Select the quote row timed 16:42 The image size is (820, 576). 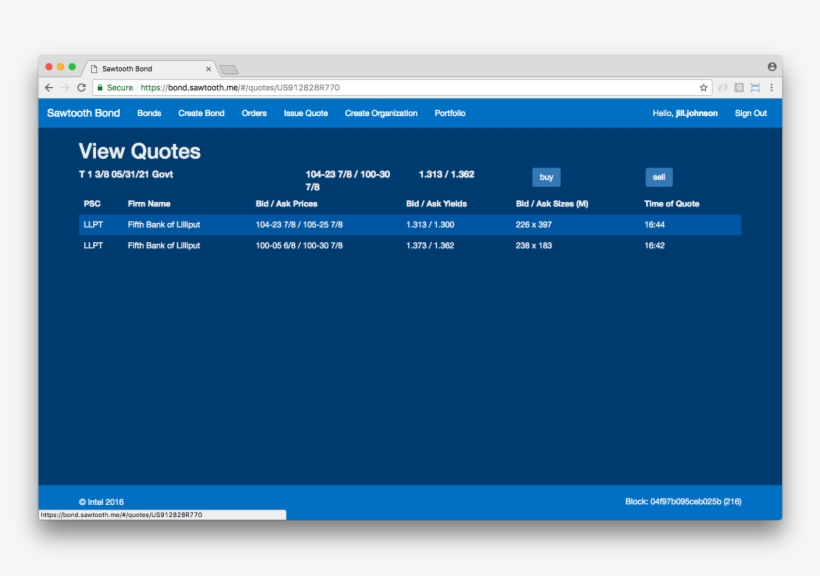tap(410, 245)
